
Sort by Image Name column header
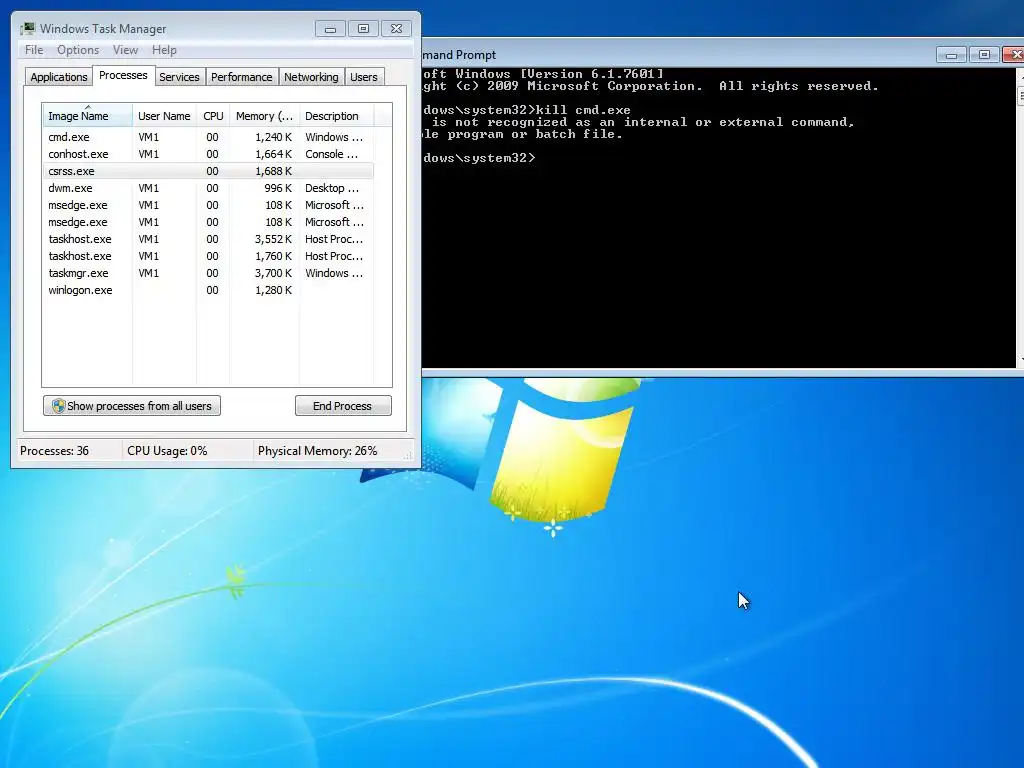click(87, 116)
